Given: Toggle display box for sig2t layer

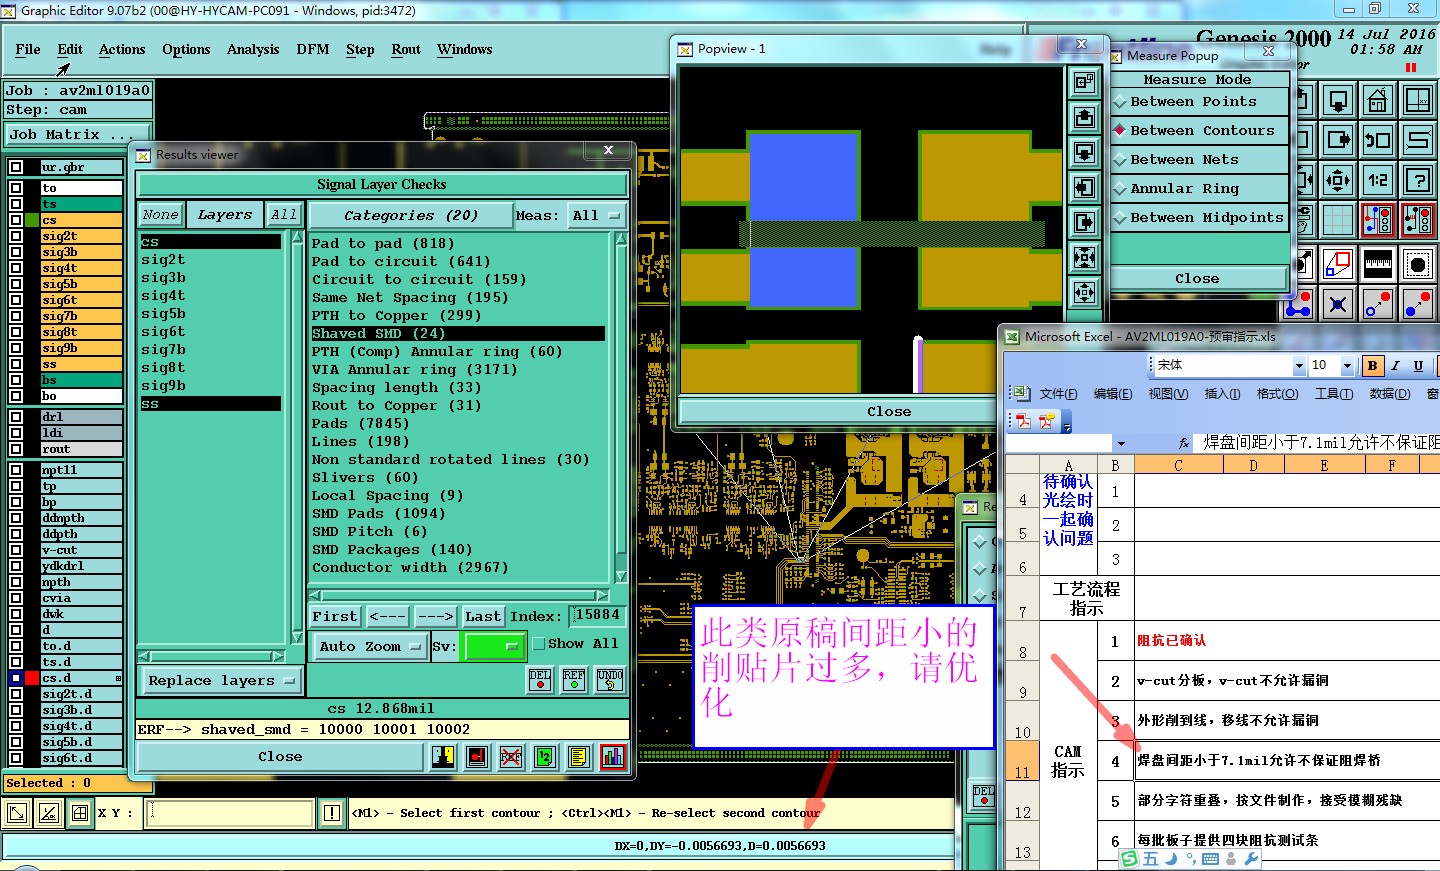Looking at the screenshot, I should pos(16,237).
